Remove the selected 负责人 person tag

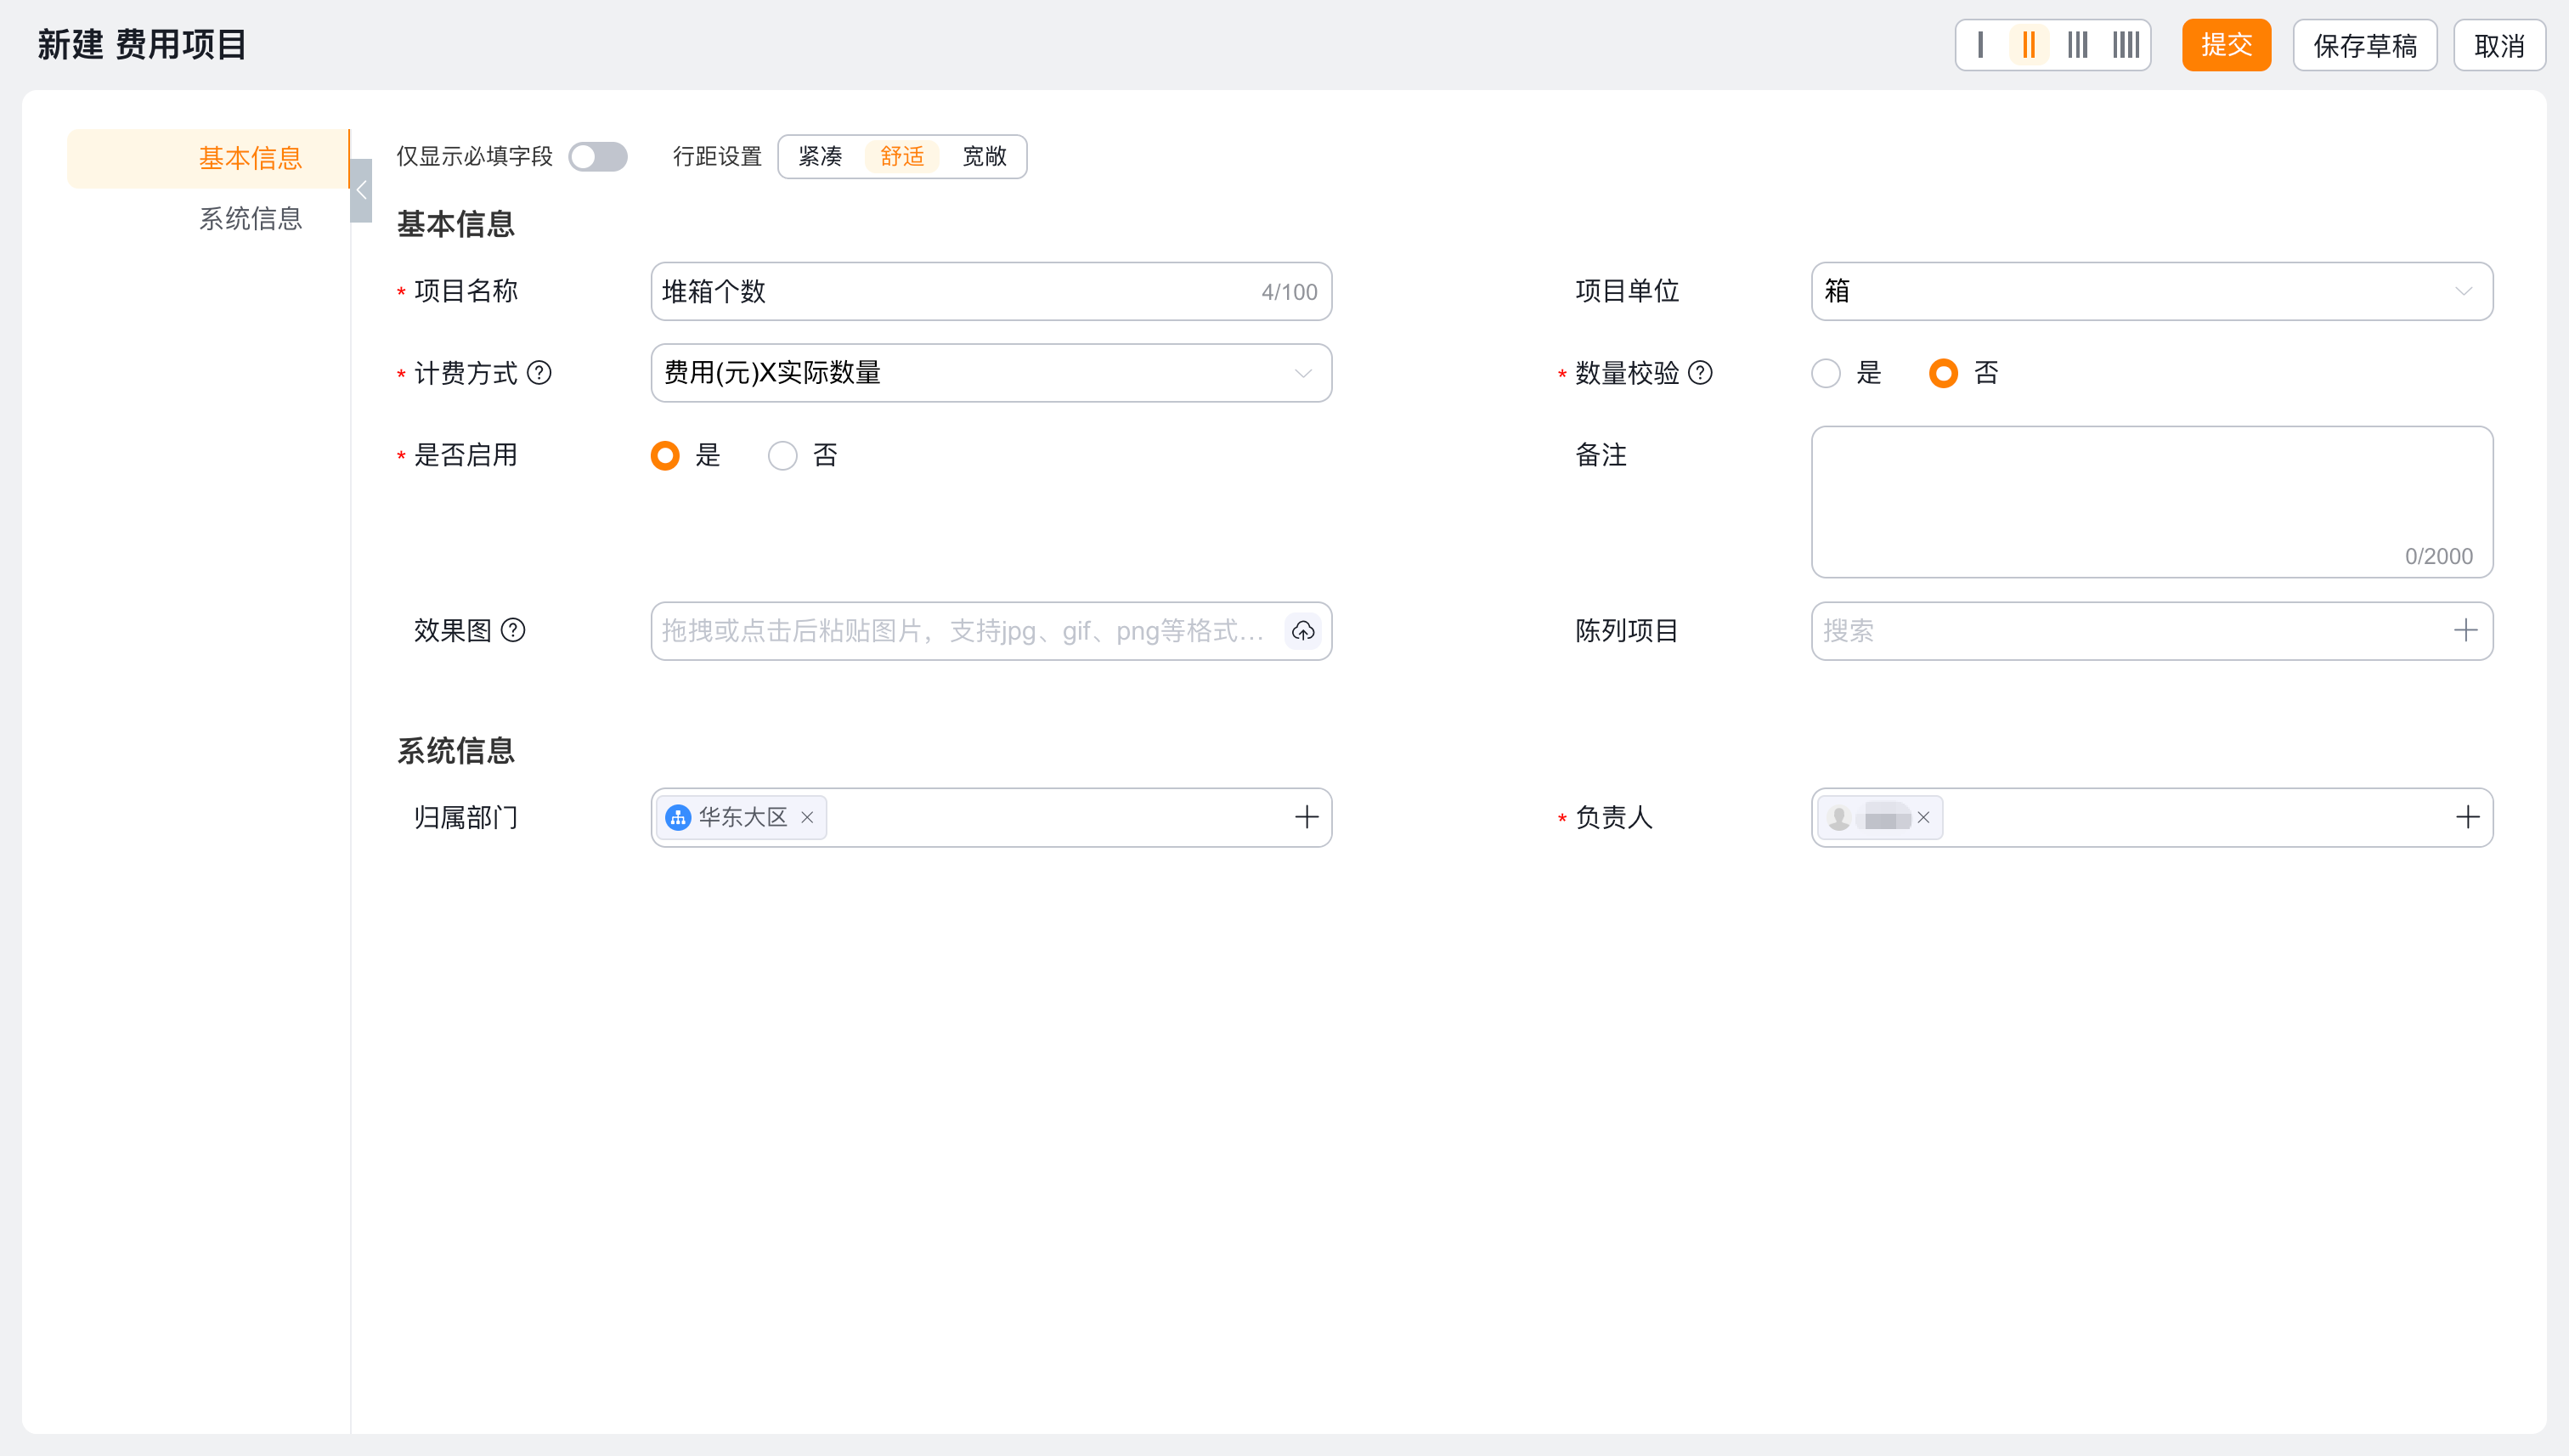coord(1923,817)
